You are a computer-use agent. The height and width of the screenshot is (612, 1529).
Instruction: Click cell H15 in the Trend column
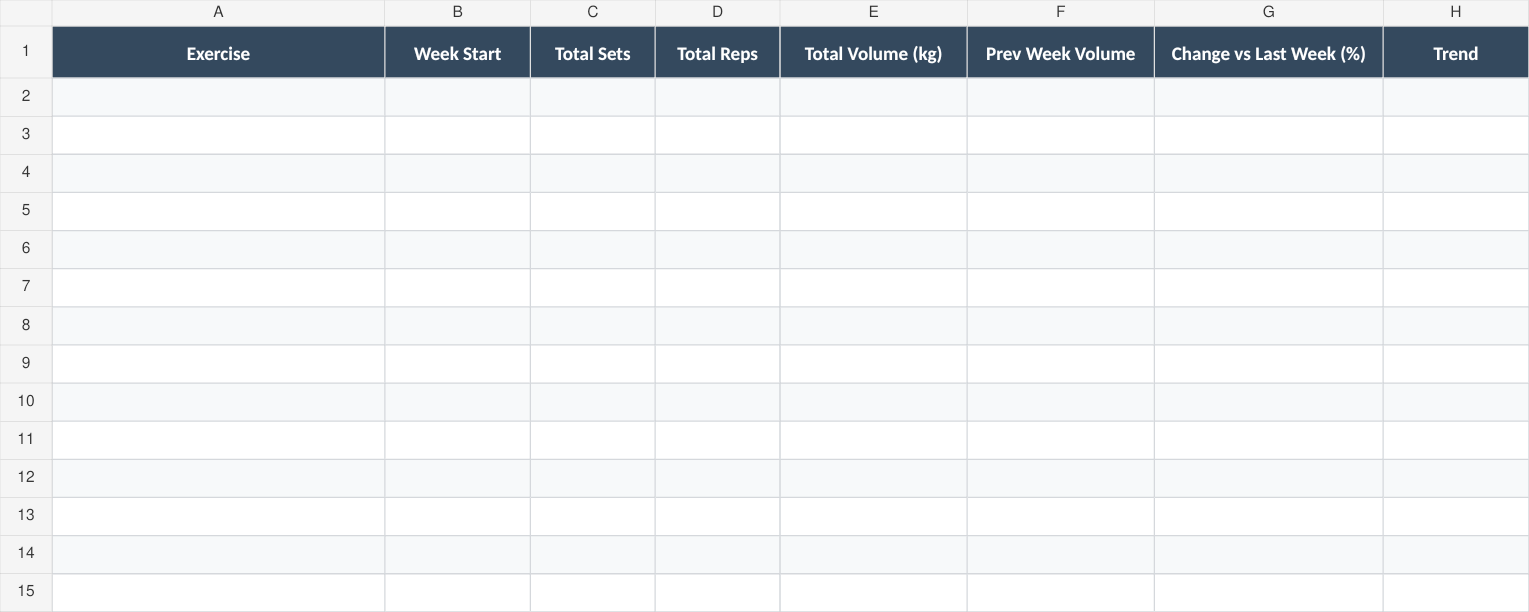point(1455,592)
